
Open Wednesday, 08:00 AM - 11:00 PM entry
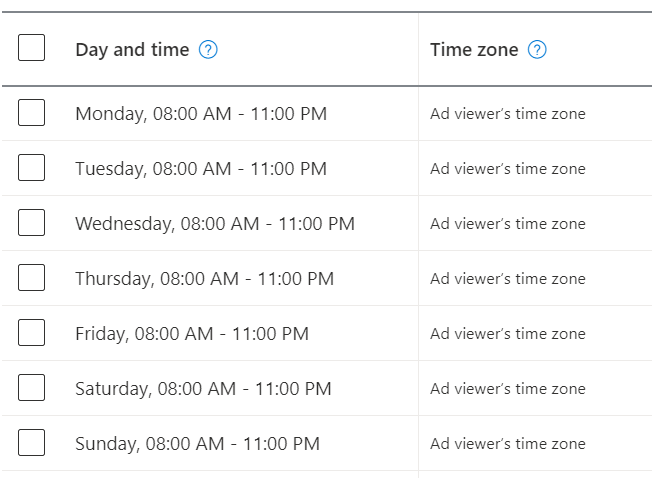215,224
